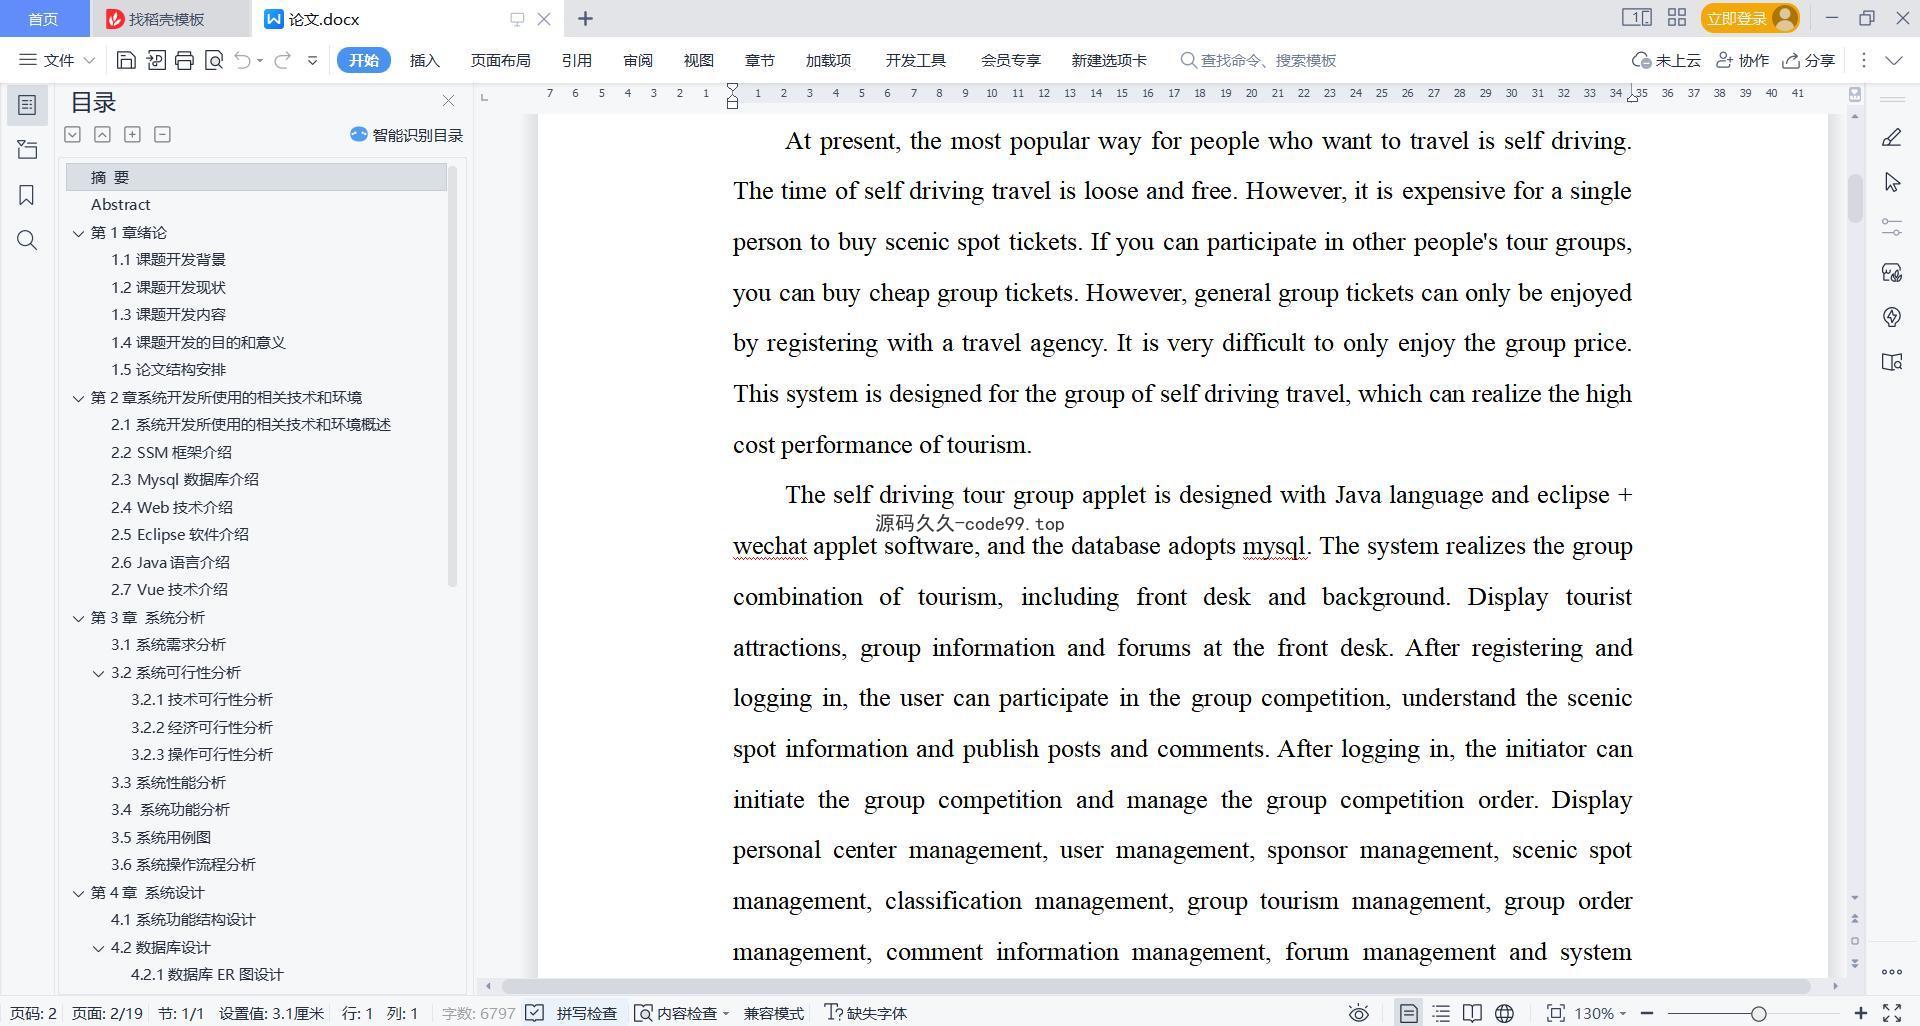Select Abstract in outline

pyautogui.click(x=120, y=205)
